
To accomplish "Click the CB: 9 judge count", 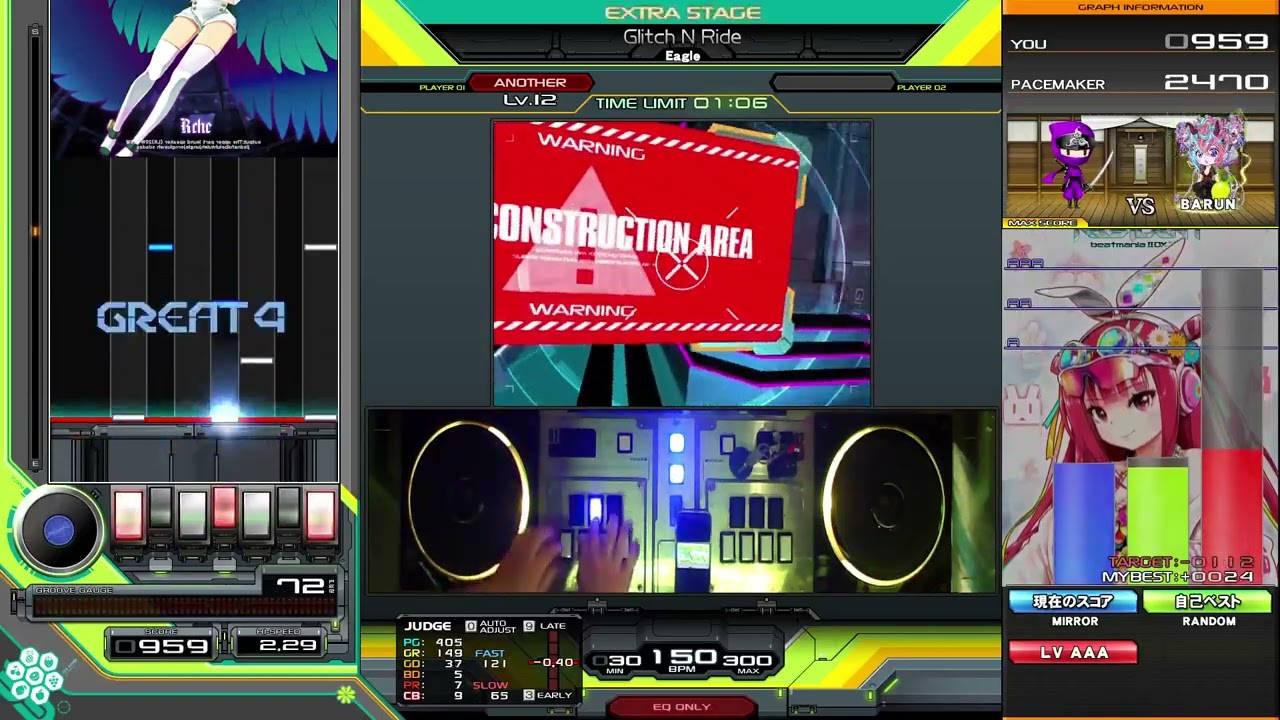I will tap(433, 695).
